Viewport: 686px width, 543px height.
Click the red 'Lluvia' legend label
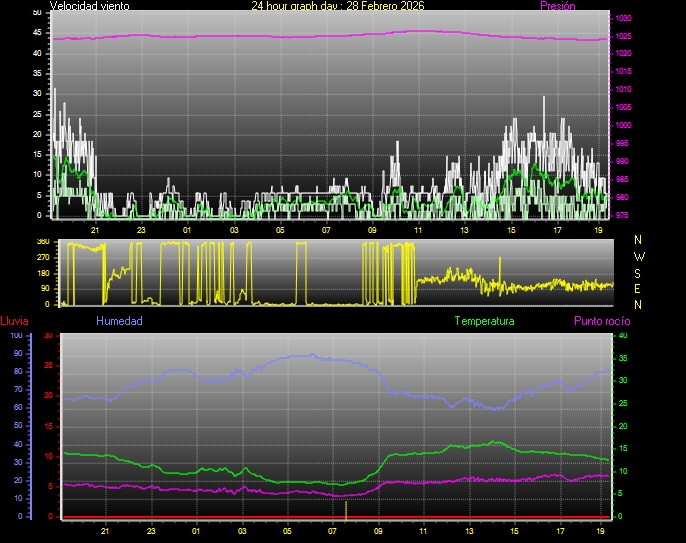click(x=14, y=321)
